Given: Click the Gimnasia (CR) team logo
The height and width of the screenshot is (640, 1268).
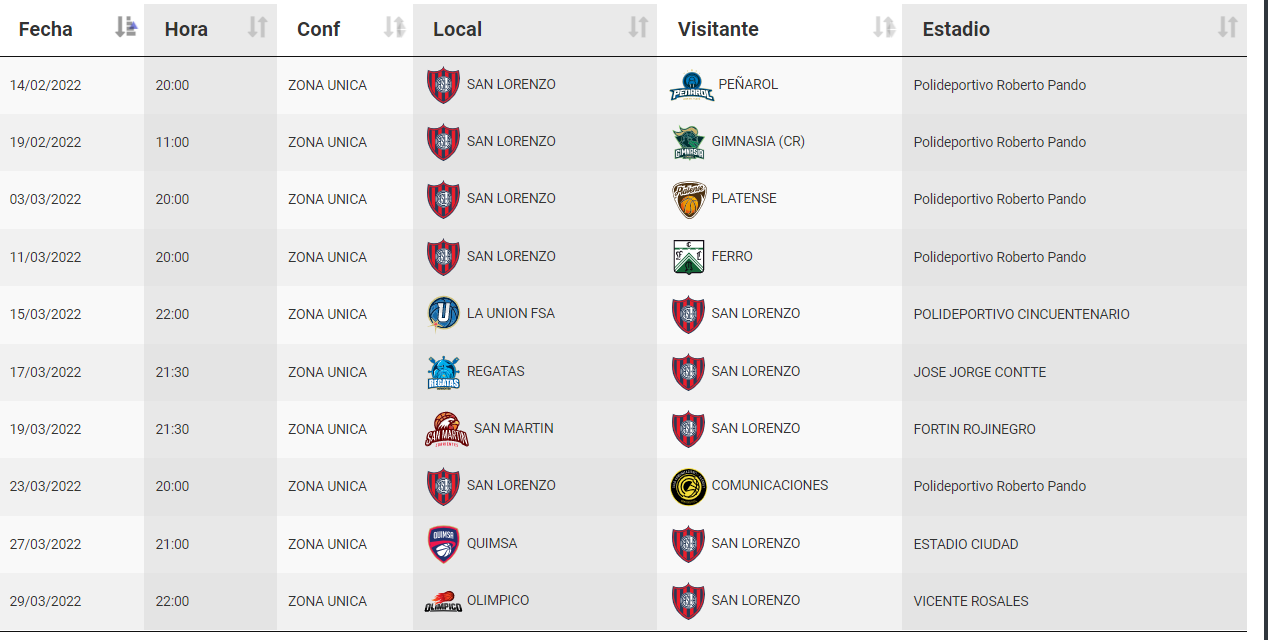Looking at the screenshot, I should pyautogui.click(x=689, y=143).
